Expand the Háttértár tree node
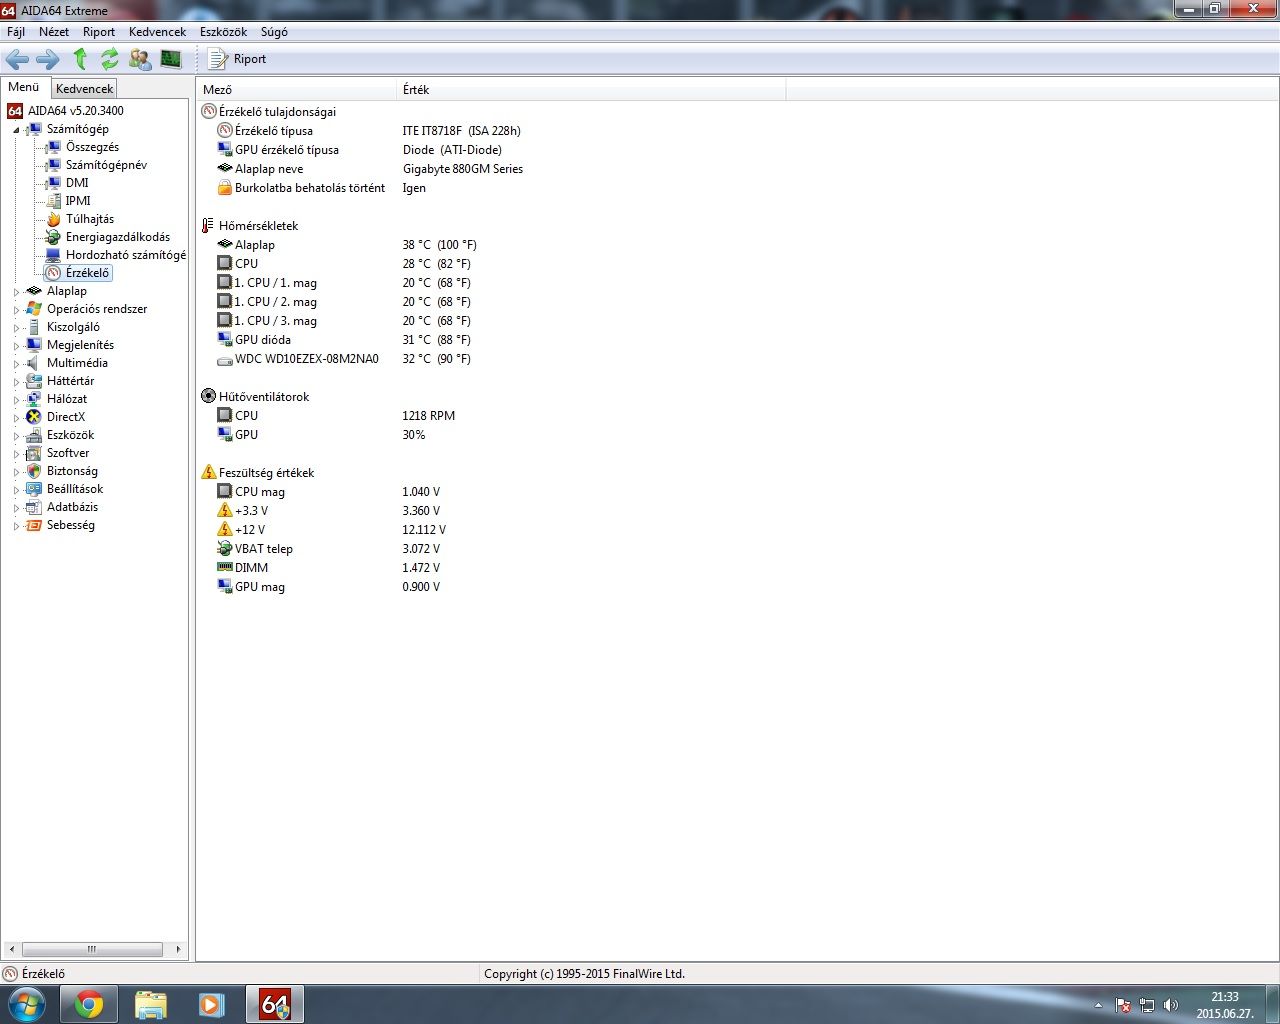Screen dimensions: 1280x1024 click(16, 382)
